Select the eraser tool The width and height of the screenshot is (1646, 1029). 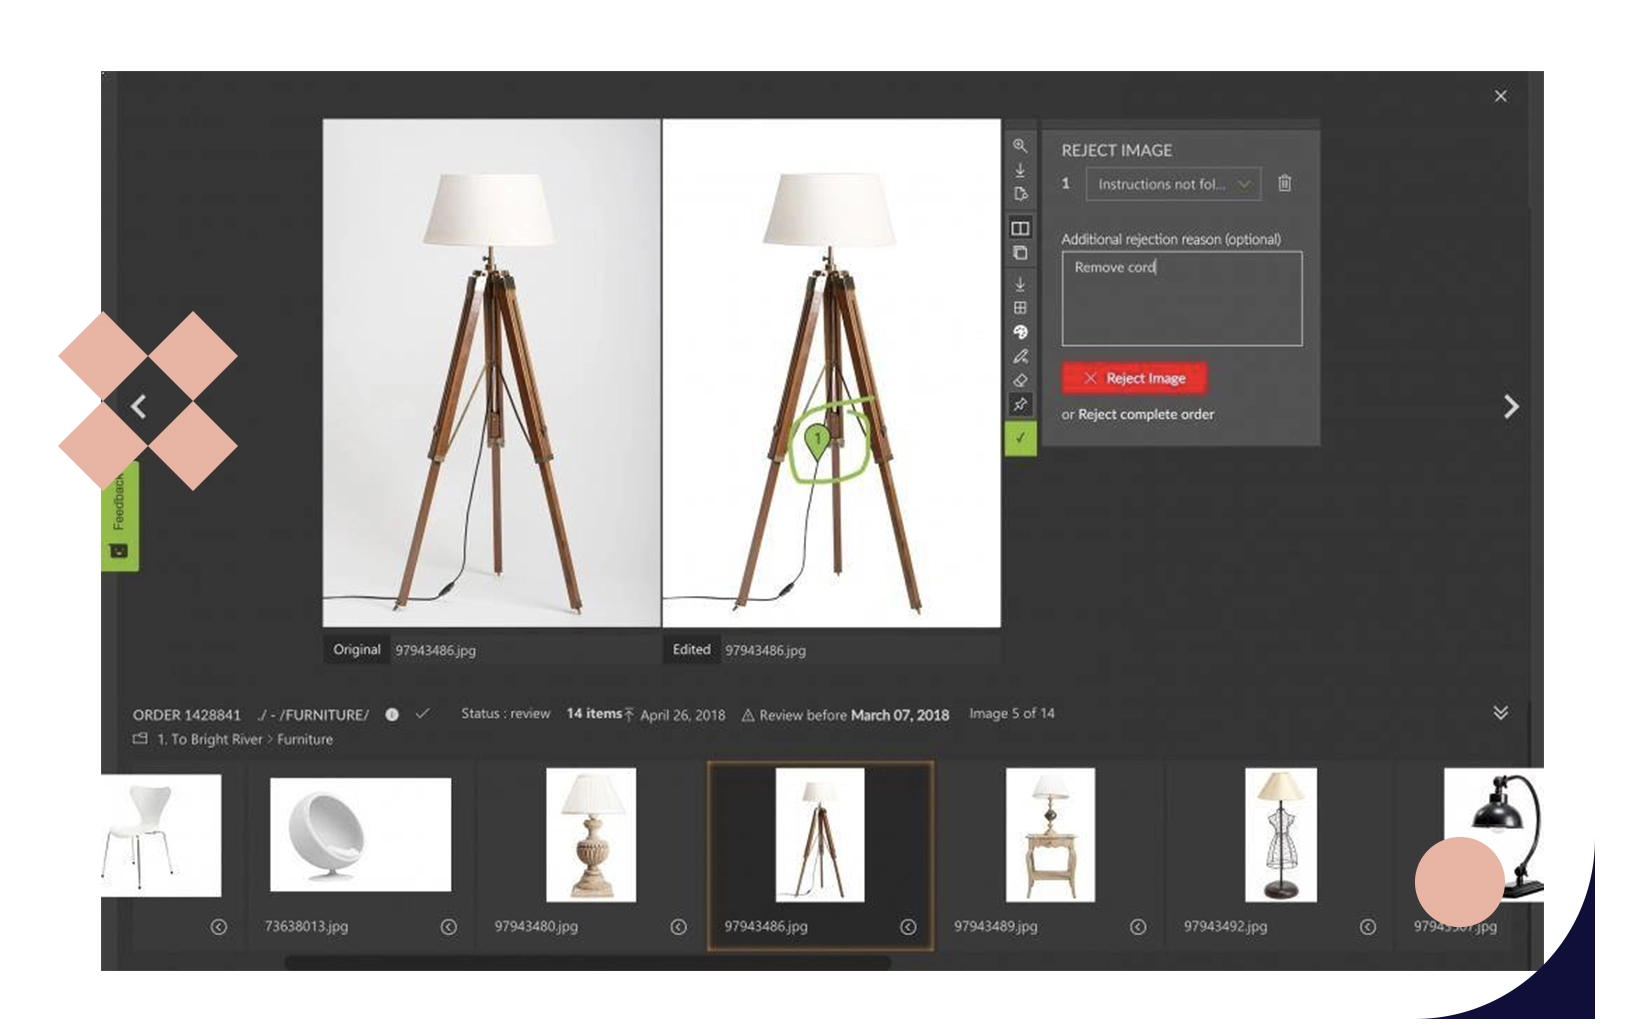[x=1020, y=380]
